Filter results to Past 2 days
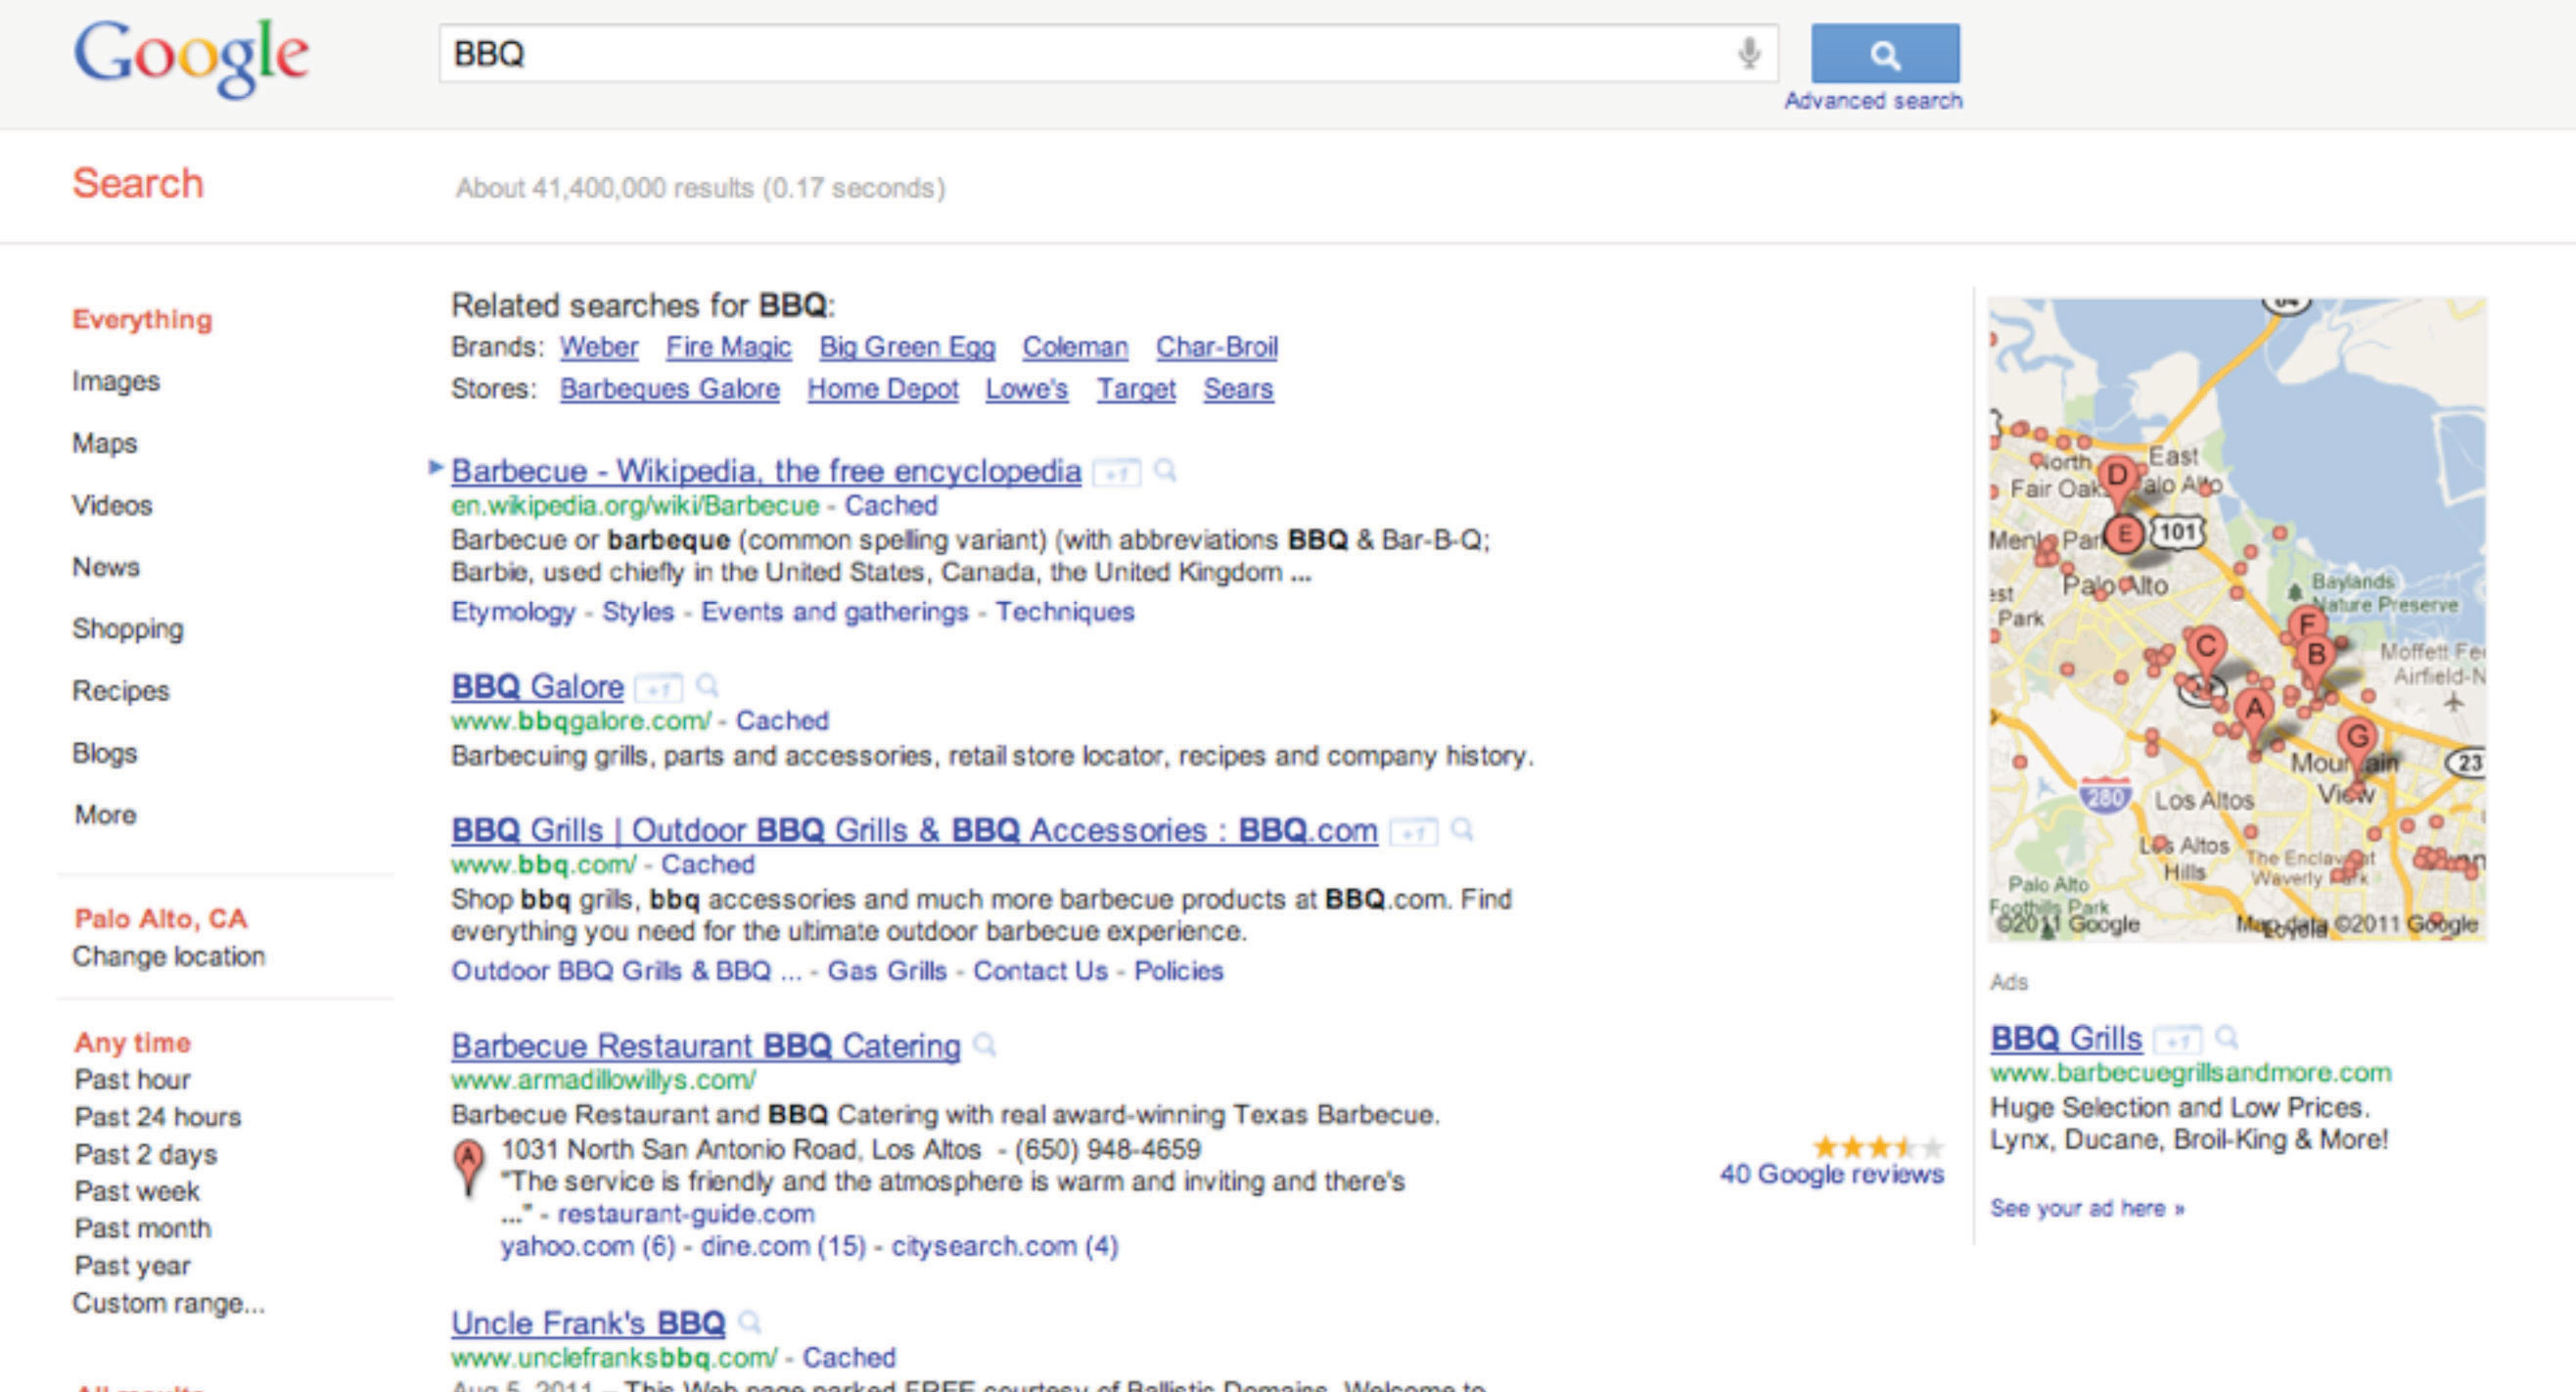The width and height of the screenshot is (2576, 1392). point(146,1155)
